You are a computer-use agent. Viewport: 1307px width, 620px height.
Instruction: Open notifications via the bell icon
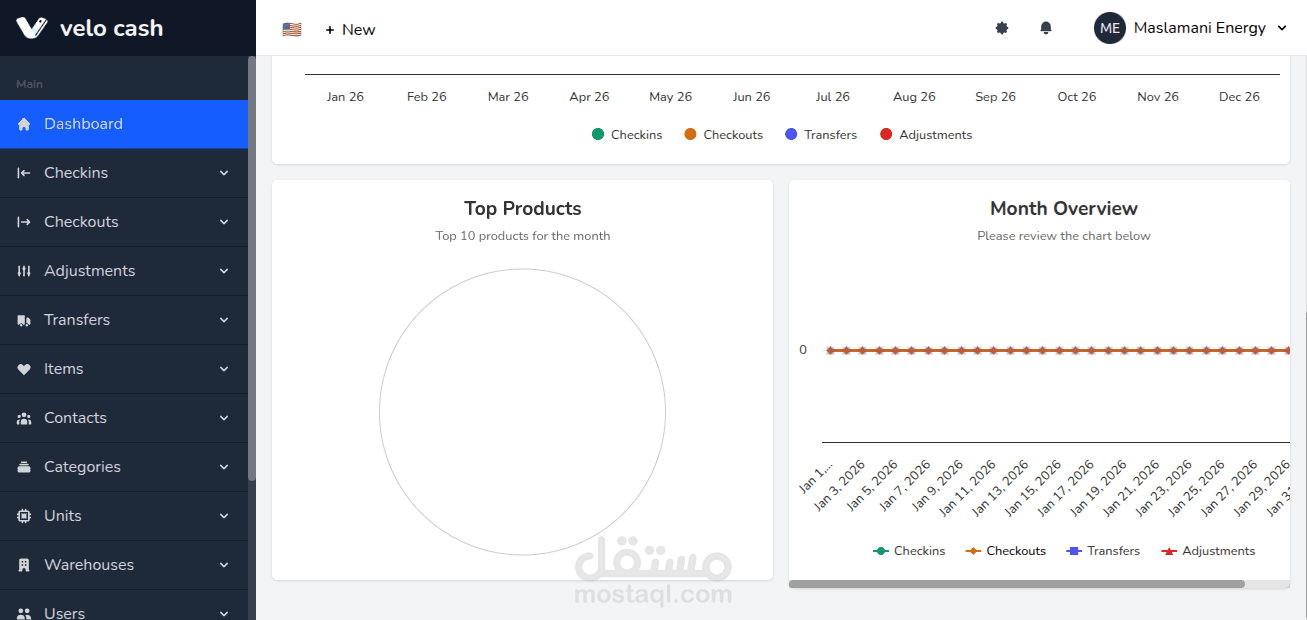[1046, 27]
